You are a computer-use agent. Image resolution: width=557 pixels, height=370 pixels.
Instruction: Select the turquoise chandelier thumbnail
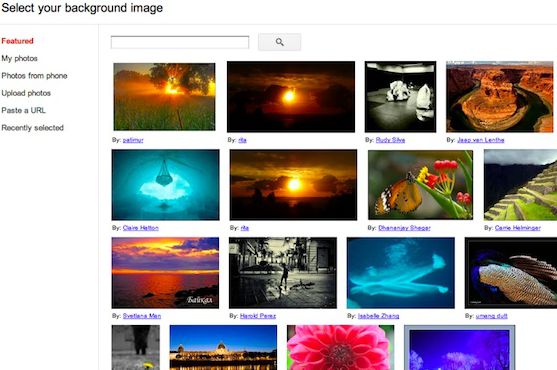tap(166, 185)
